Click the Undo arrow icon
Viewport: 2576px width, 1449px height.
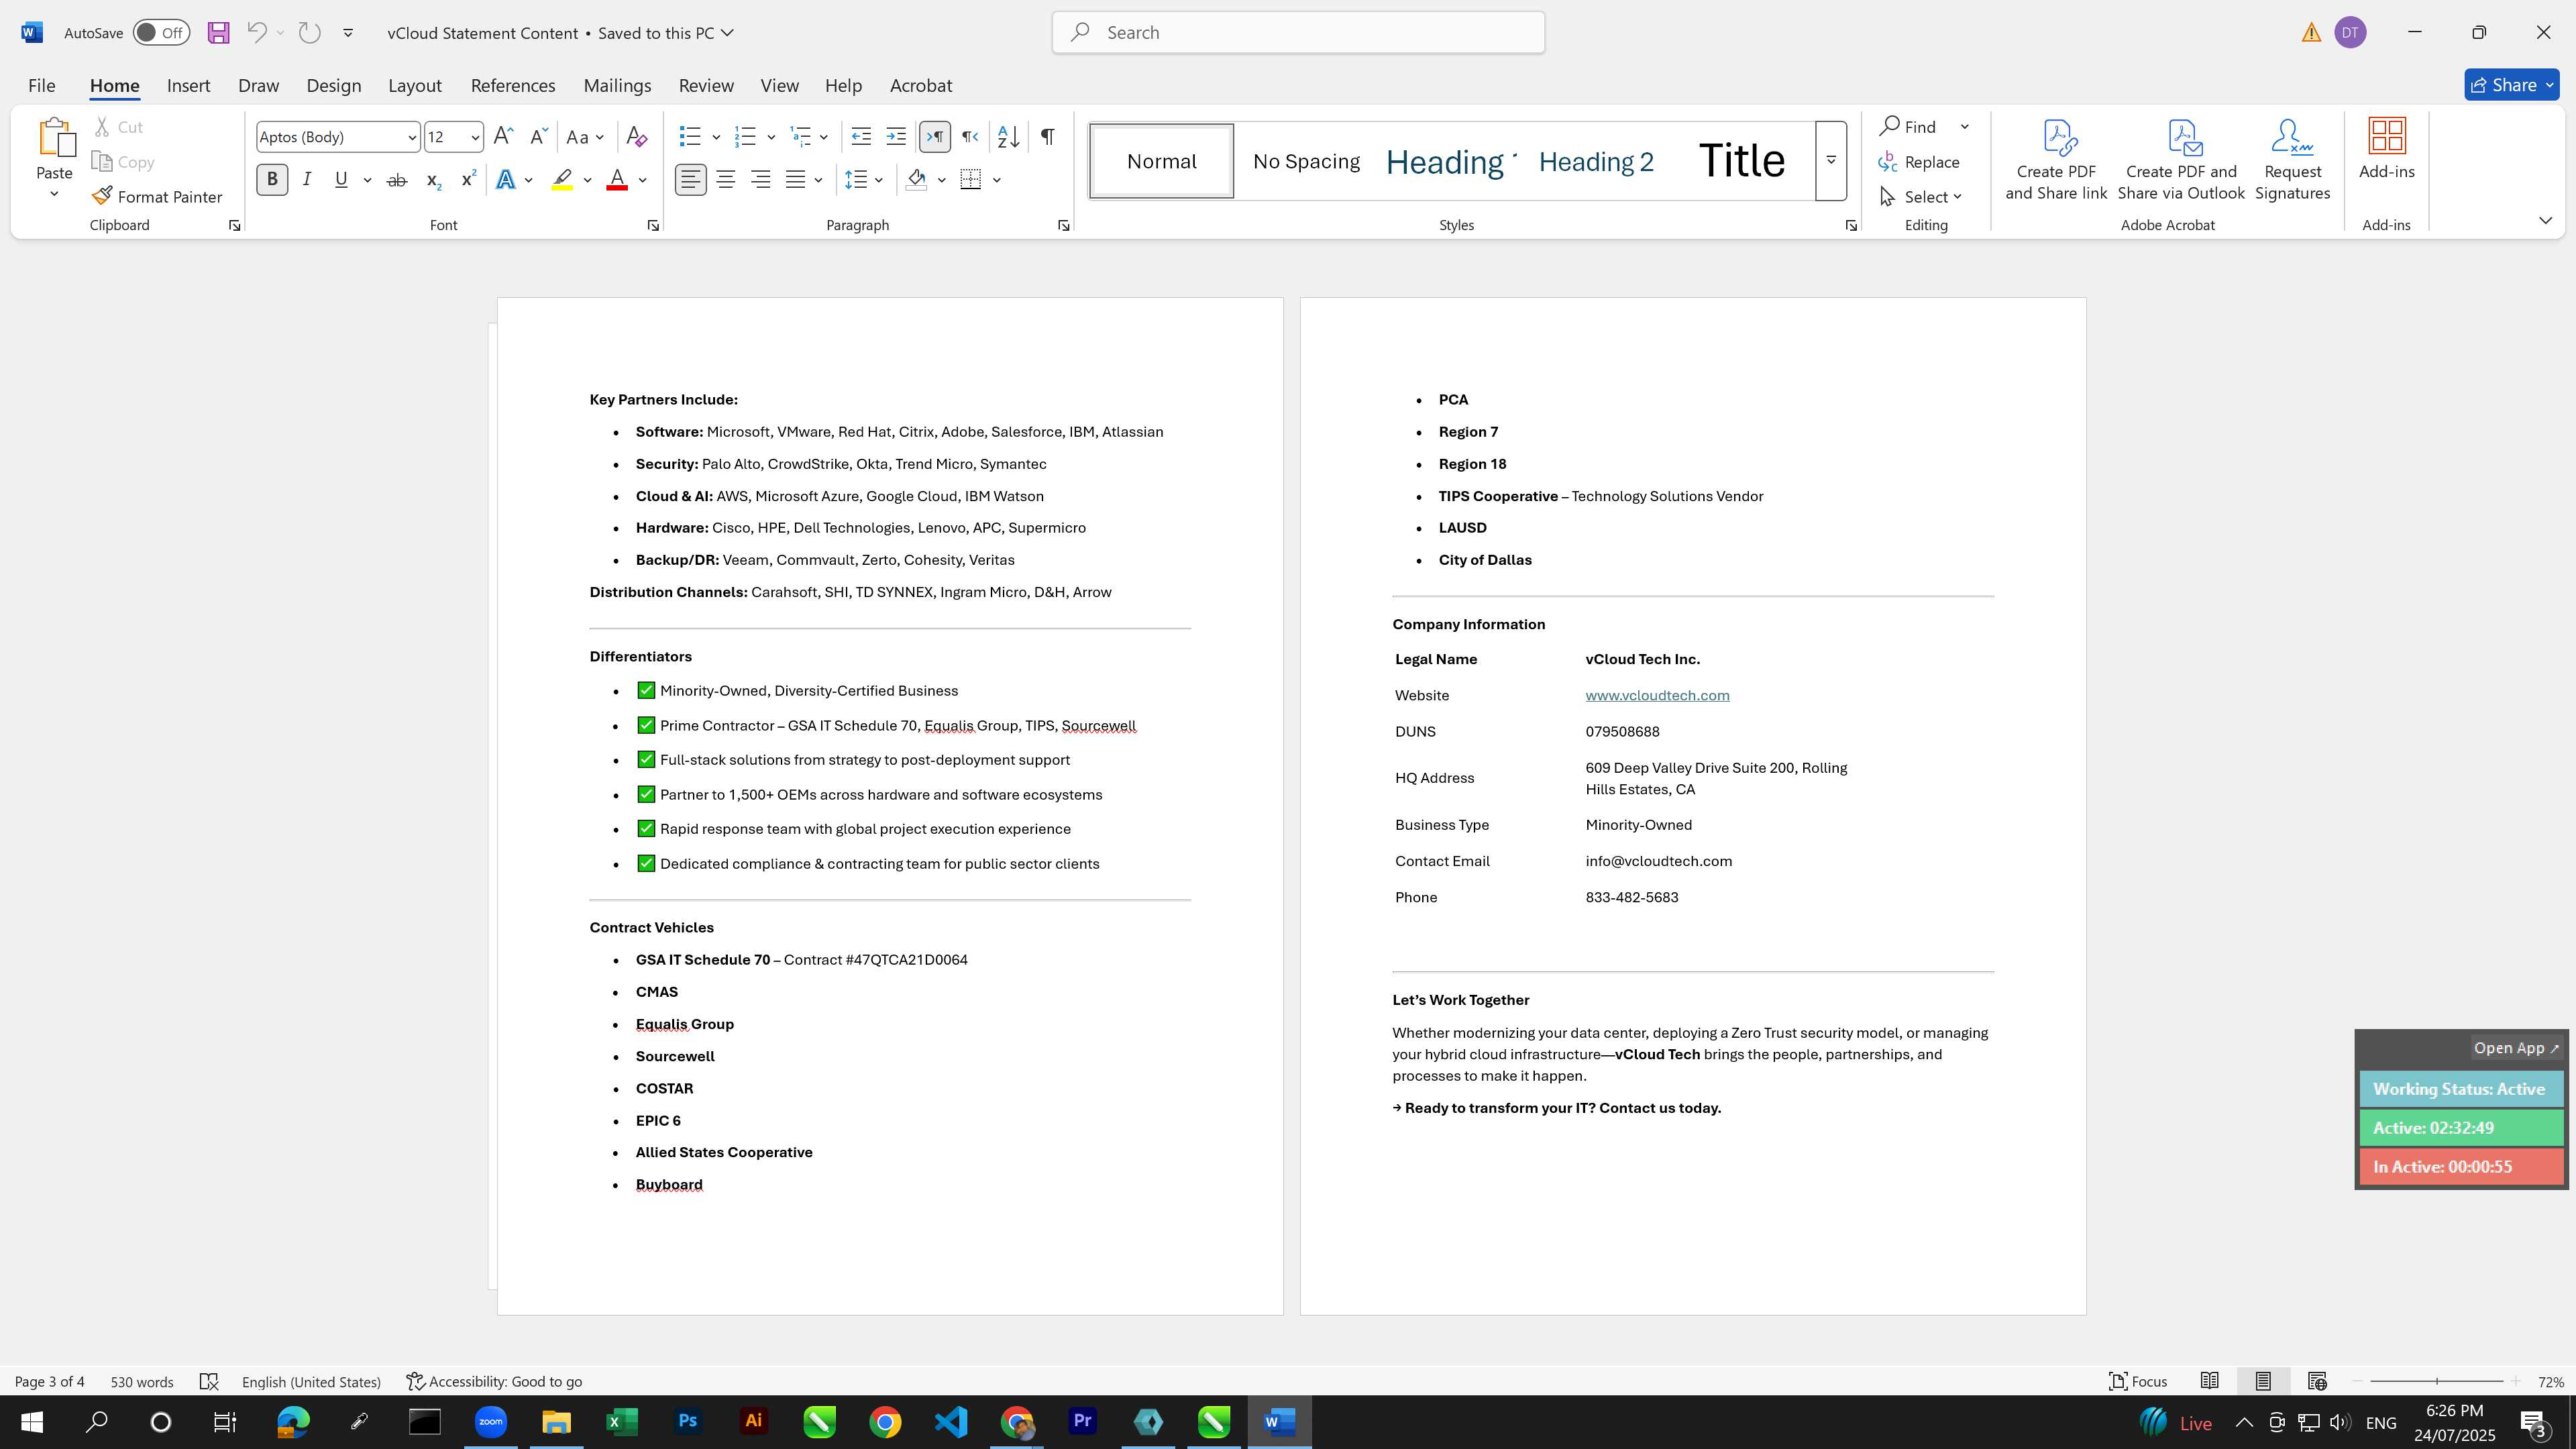[256, 32]
